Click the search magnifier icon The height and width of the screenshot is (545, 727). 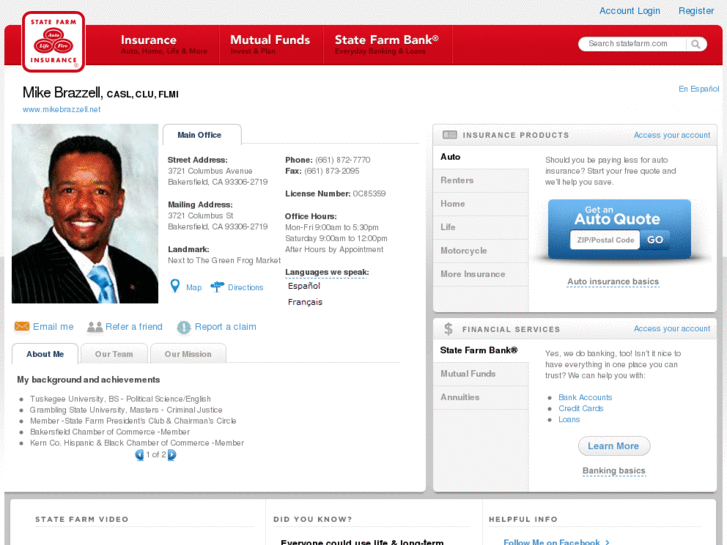pyautogui.click(x=695, y=44)
